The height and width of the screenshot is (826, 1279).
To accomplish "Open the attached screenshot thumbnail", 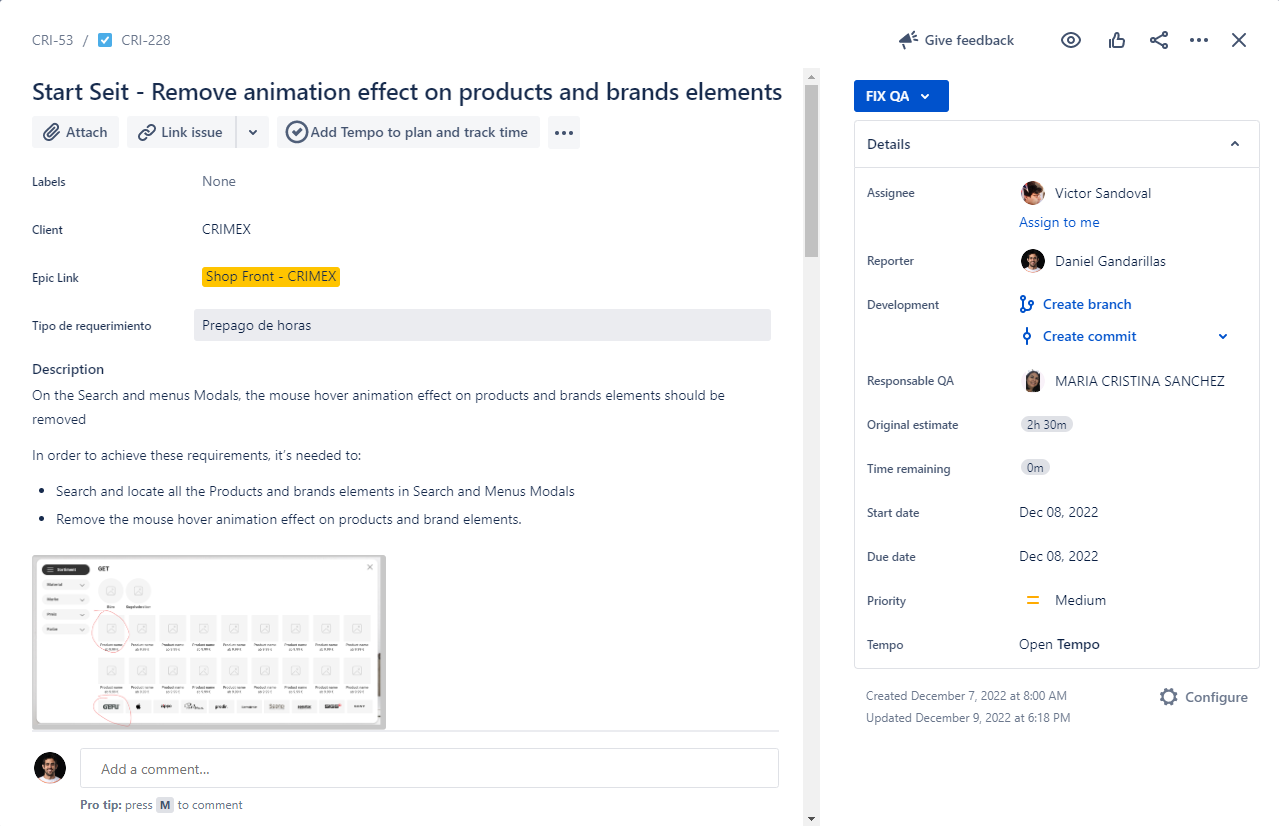I will point(209,641).
